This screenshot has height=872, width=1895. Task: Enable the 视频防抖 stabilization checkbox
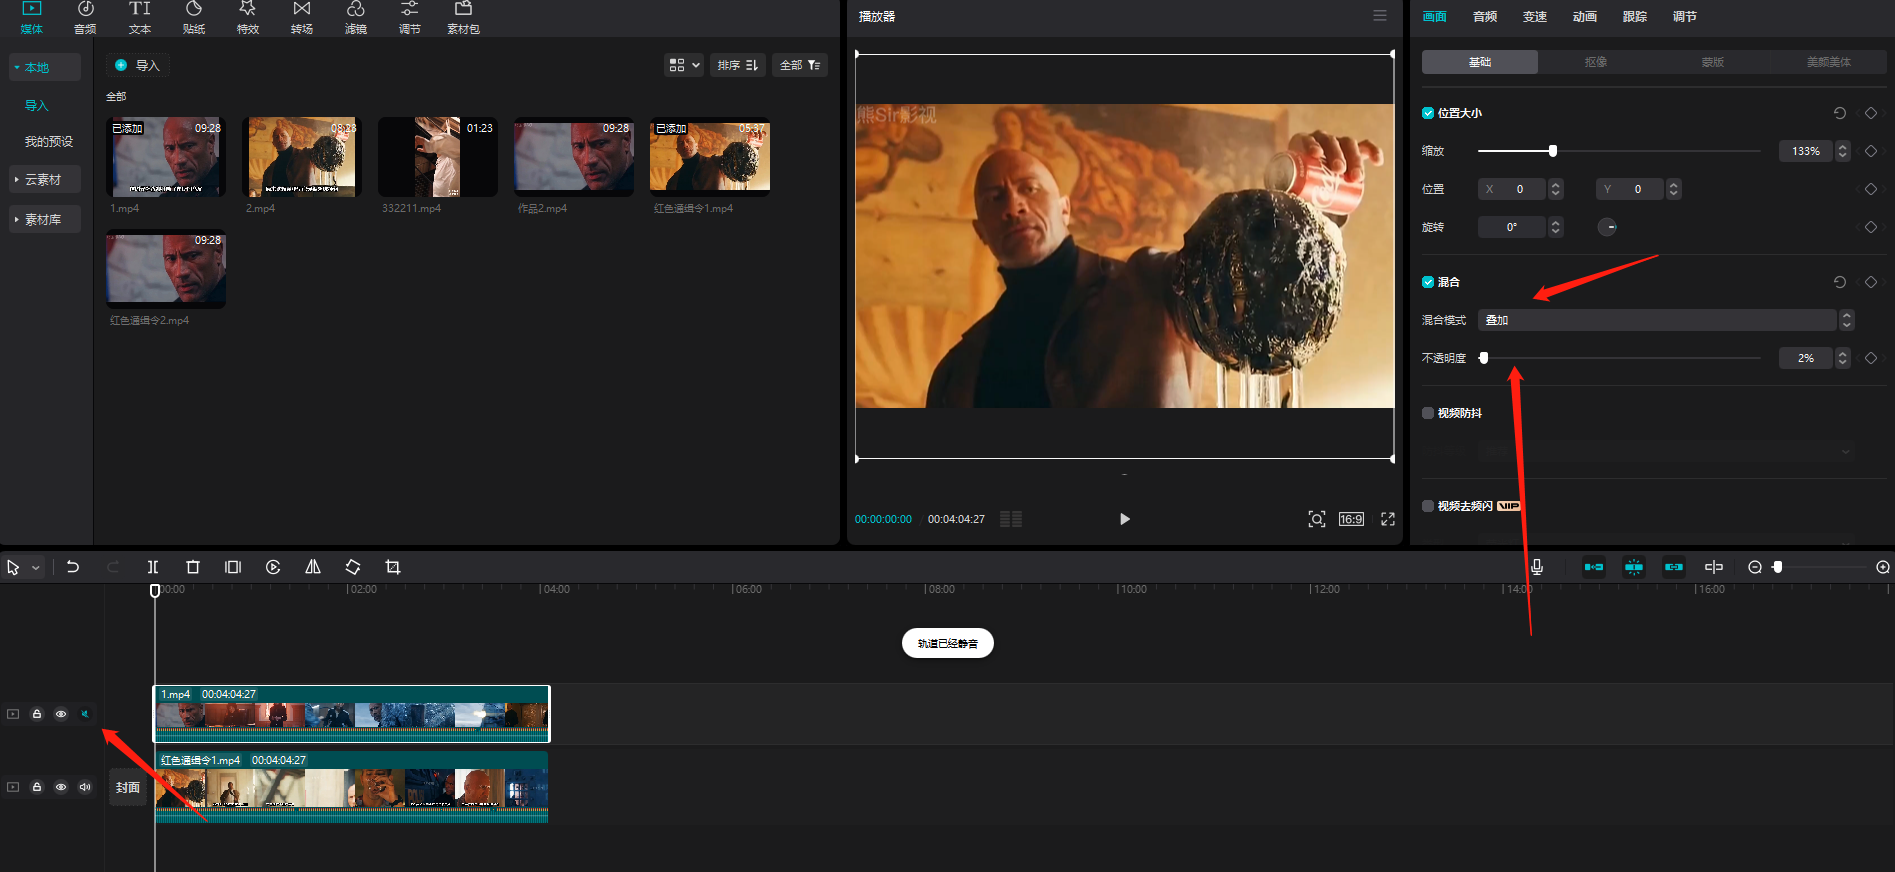tap(1428, 413)
